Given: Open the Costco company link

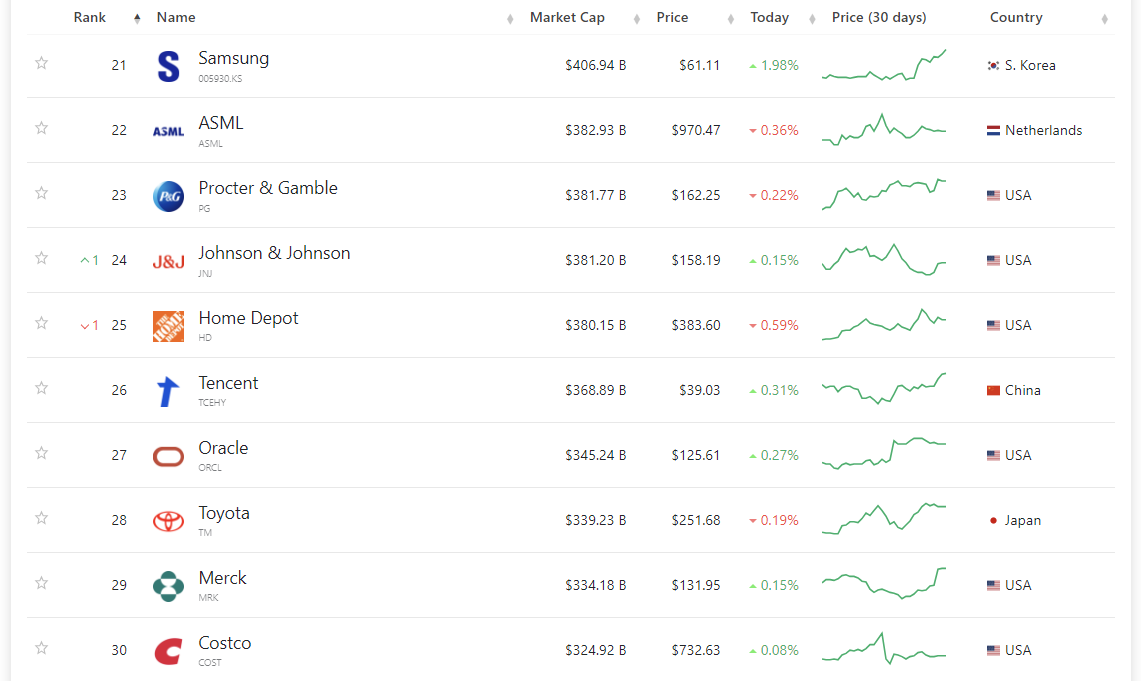Looking at the screenshot, I should coord(225,643).
